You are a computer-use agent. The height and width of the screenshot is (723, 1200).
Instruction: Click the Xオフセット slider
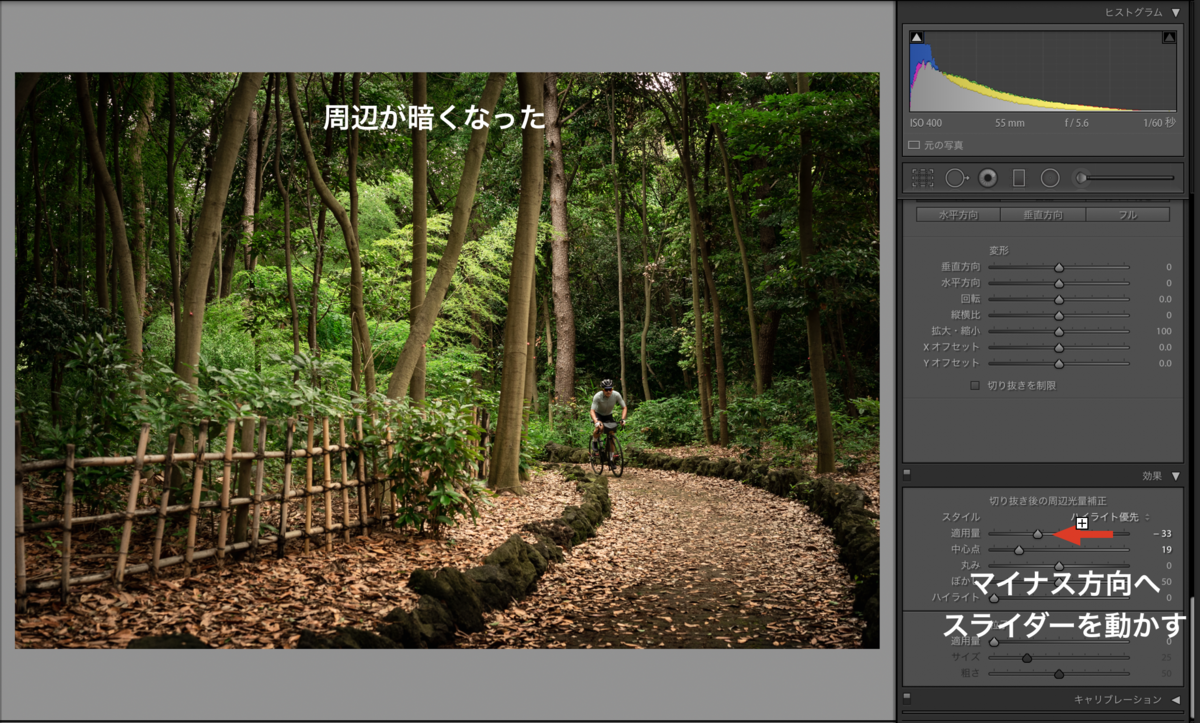1059,347
